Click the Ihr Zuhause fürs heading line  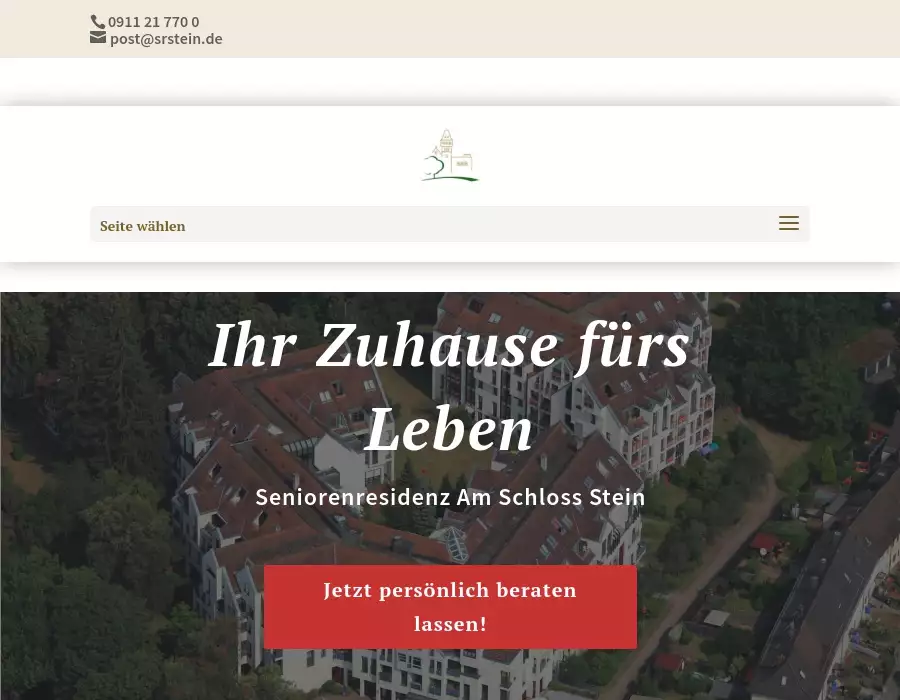pyautogui.click(x=449, y=345)
